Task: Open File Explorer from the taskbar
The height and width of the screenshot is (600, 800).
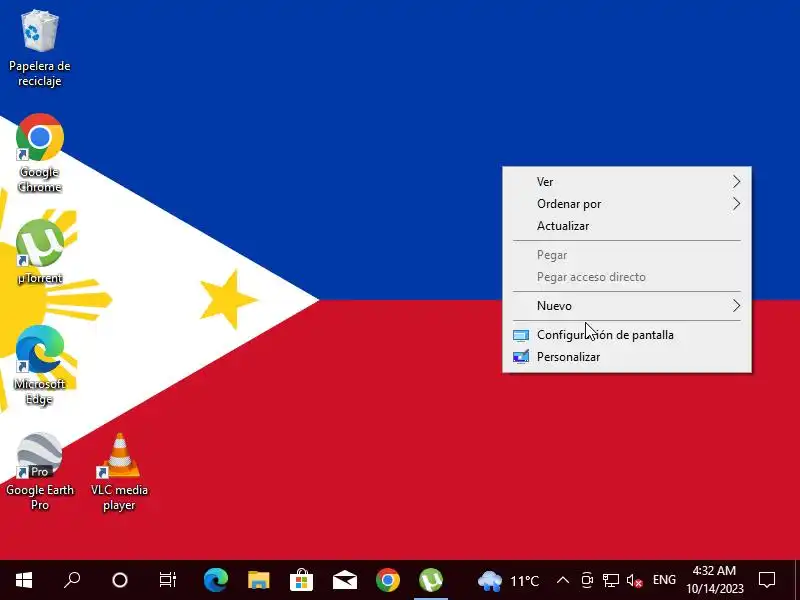Action: click(259, 580)
